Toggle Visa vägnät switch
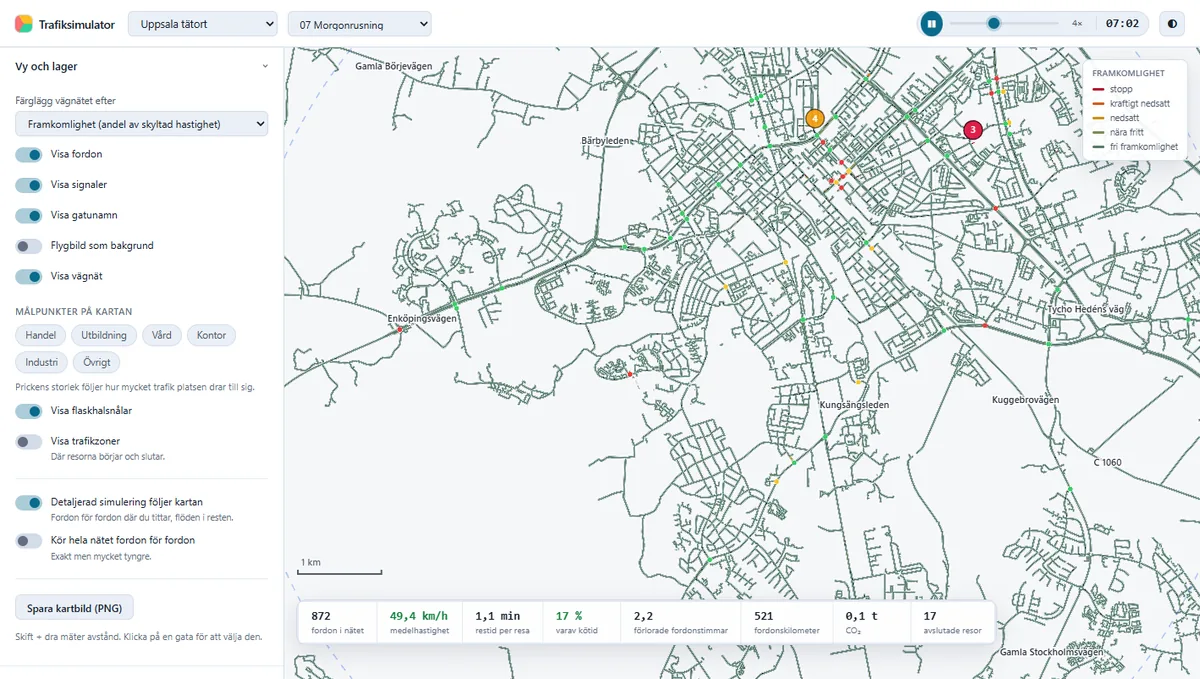This screenshot has width=1200, height=679. pyautogui.click(x=29, y=276)
